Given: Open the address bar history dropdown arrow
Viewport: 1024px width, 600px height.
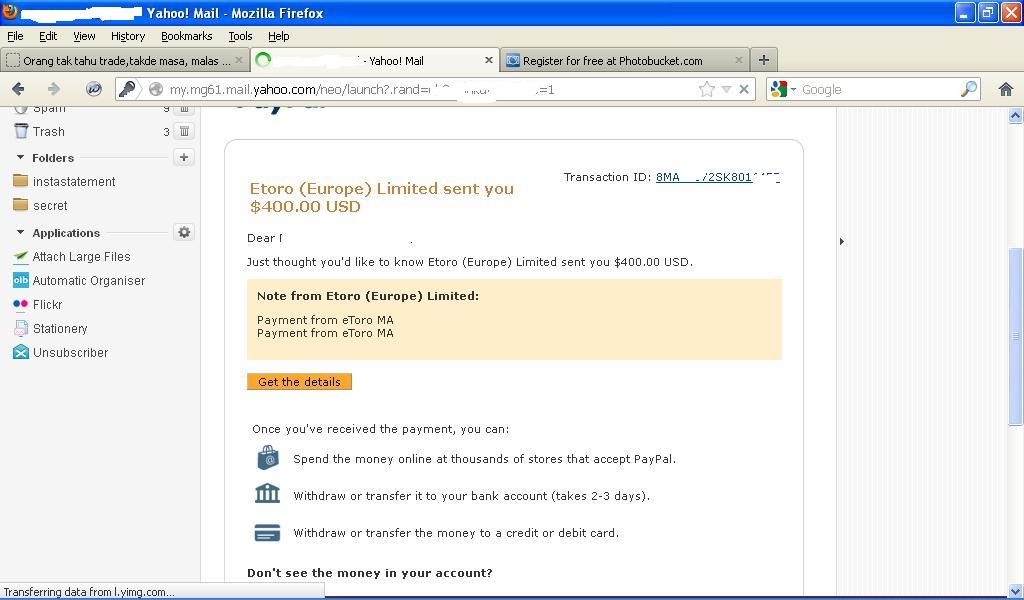Looking at the screenshot, I should (726, 89).
